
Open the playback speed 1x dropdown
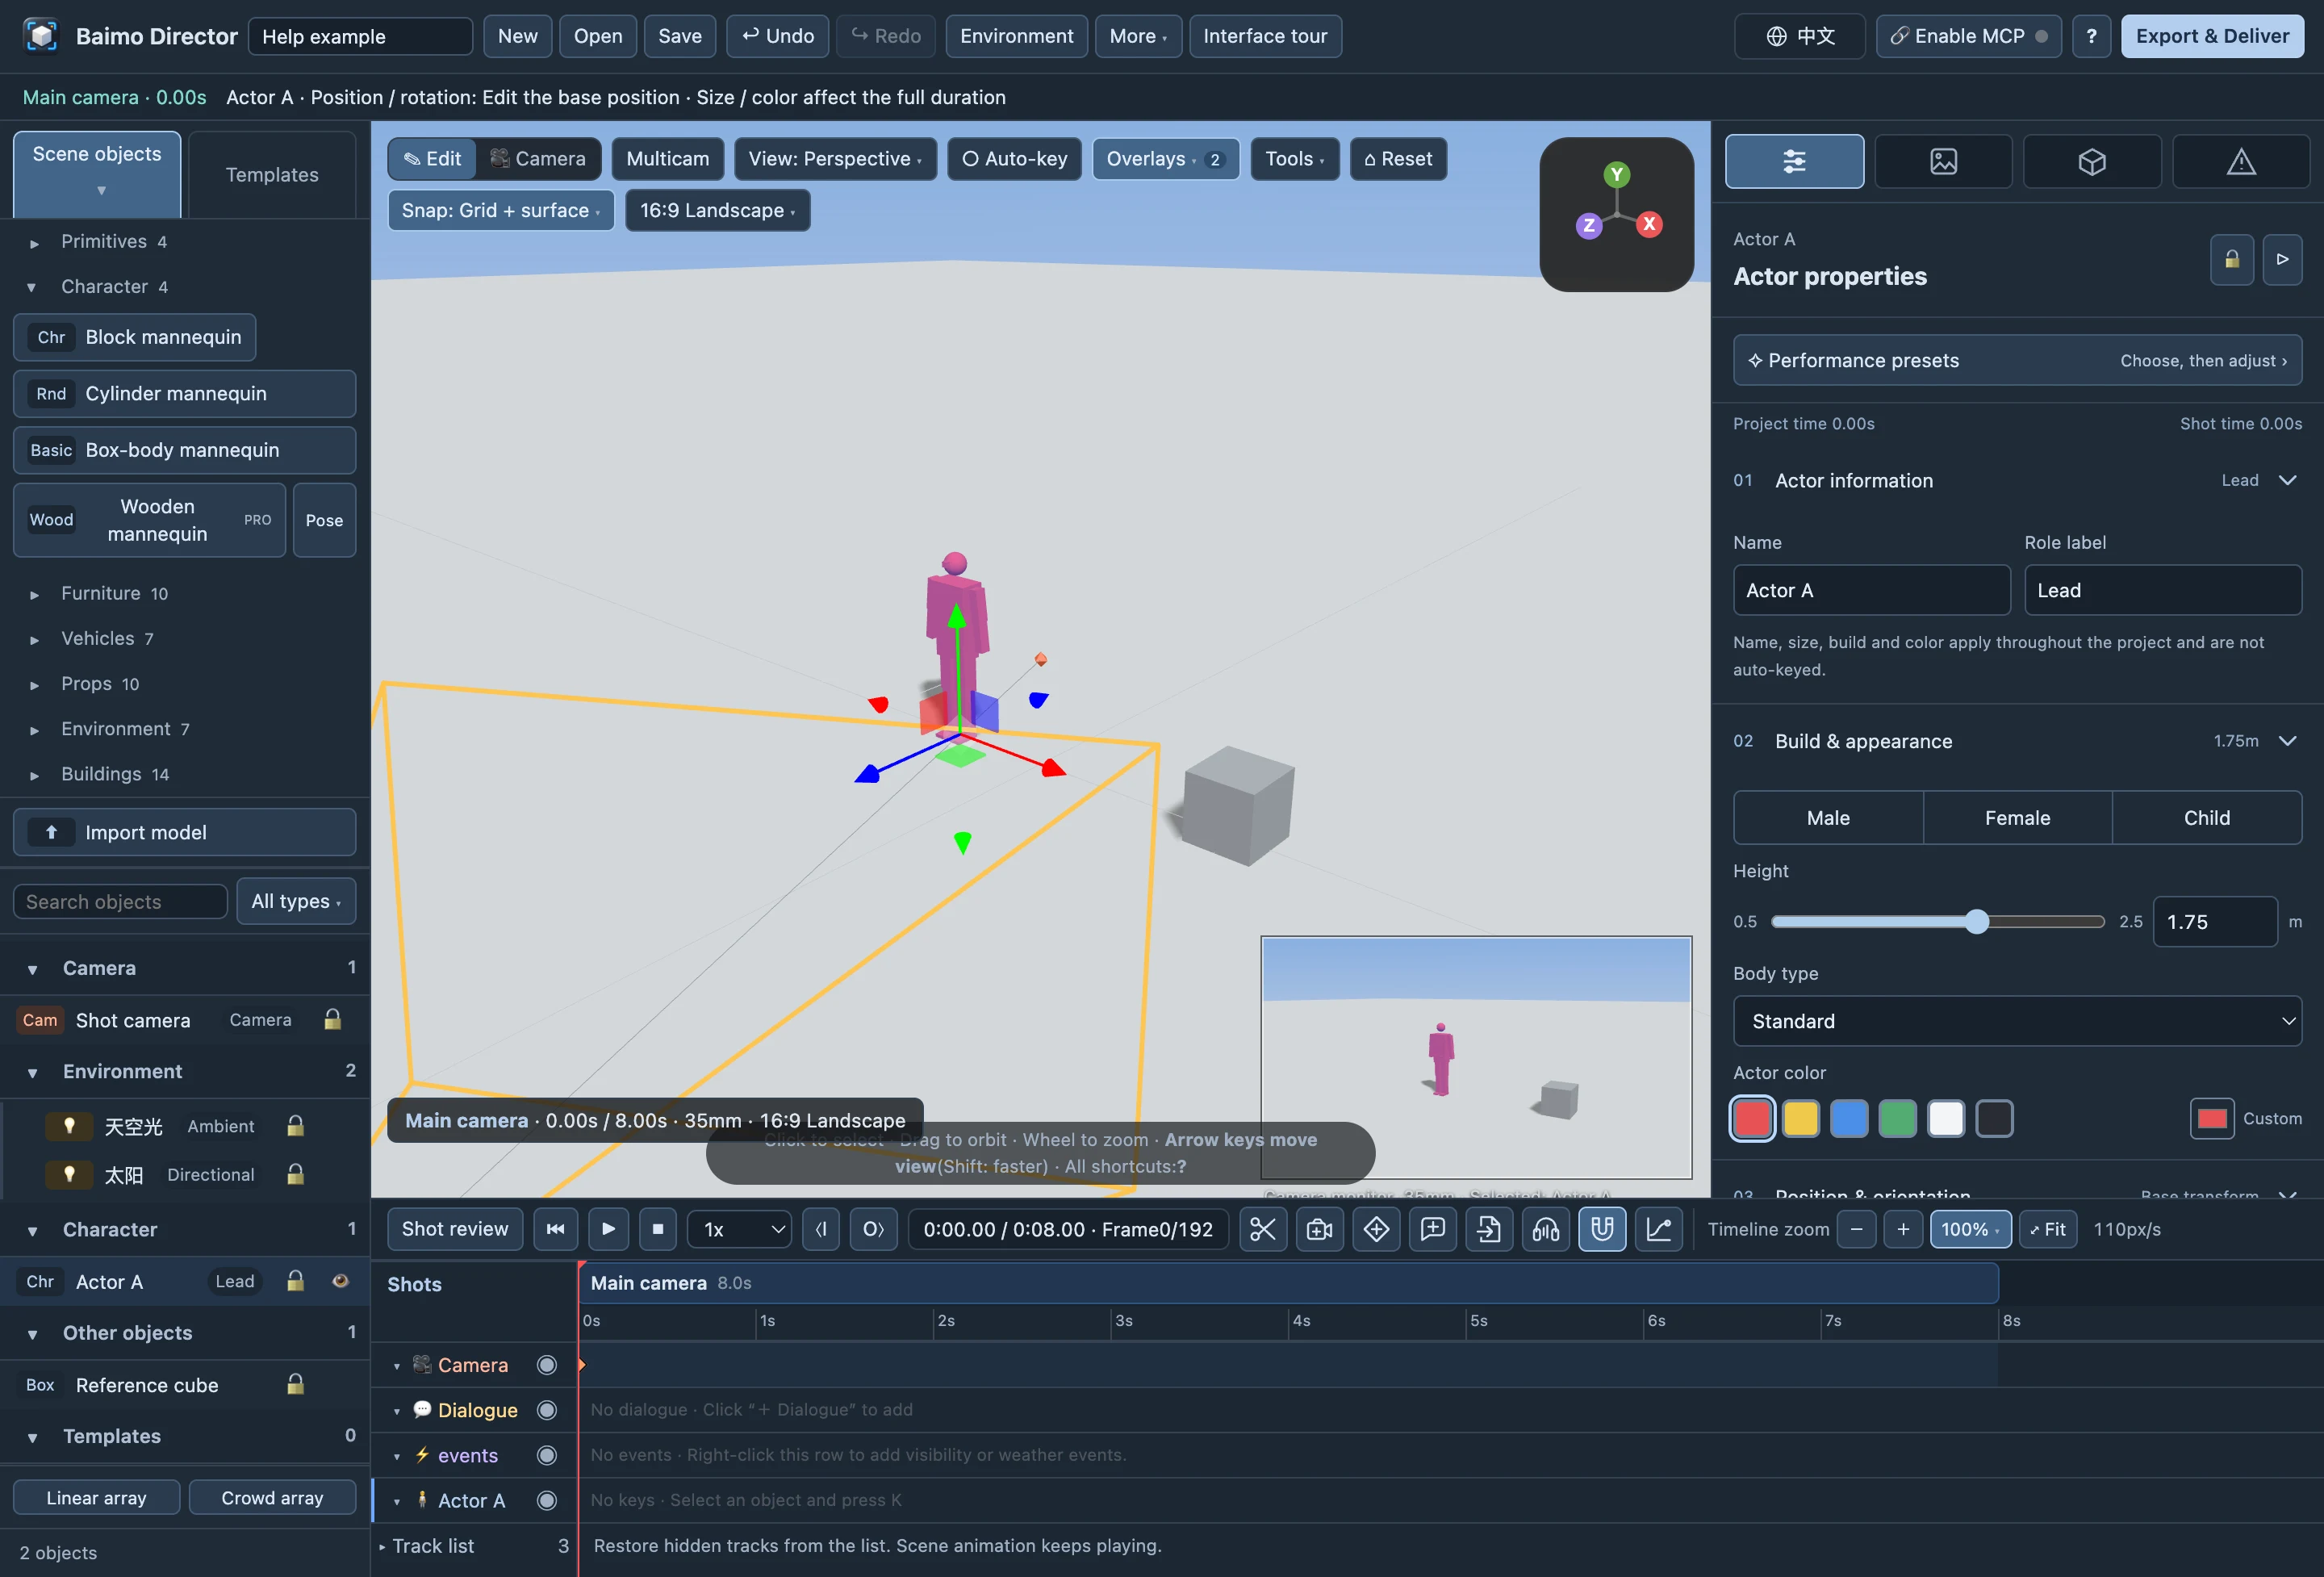pyautogui.click(x=740, y=1229)
